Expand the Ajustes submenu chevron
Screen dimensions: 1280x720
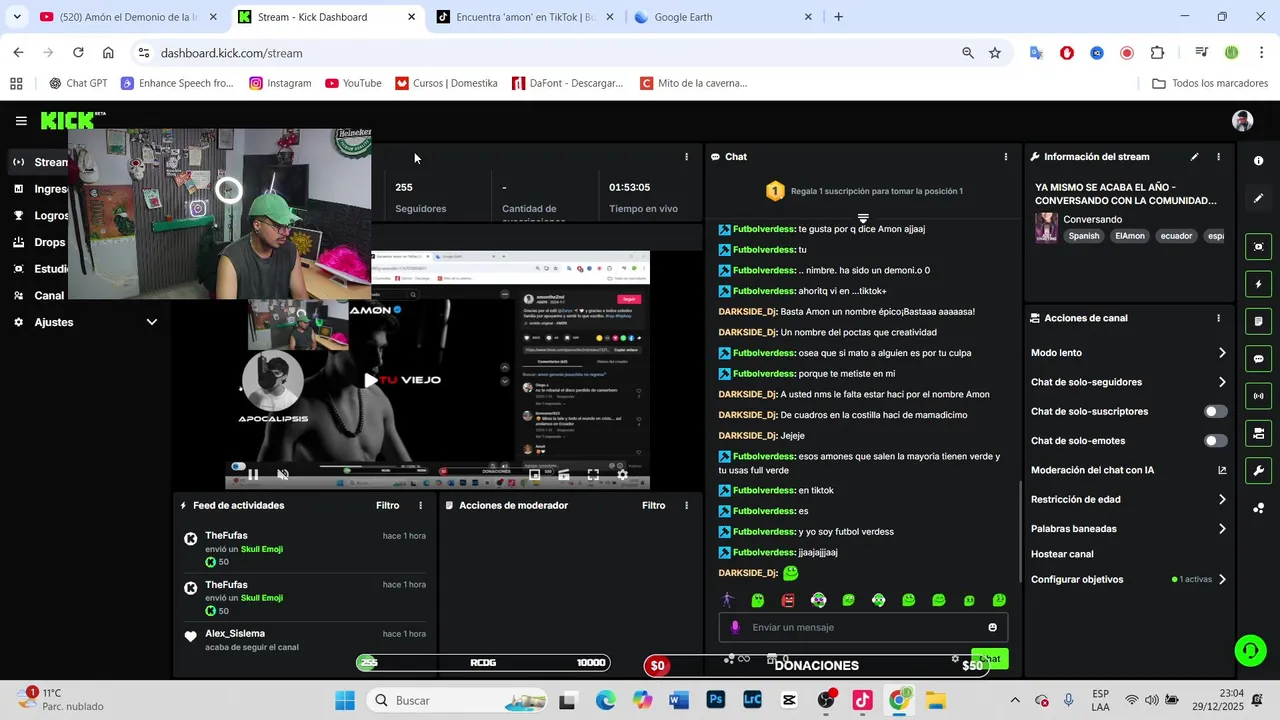coord(152,322)
